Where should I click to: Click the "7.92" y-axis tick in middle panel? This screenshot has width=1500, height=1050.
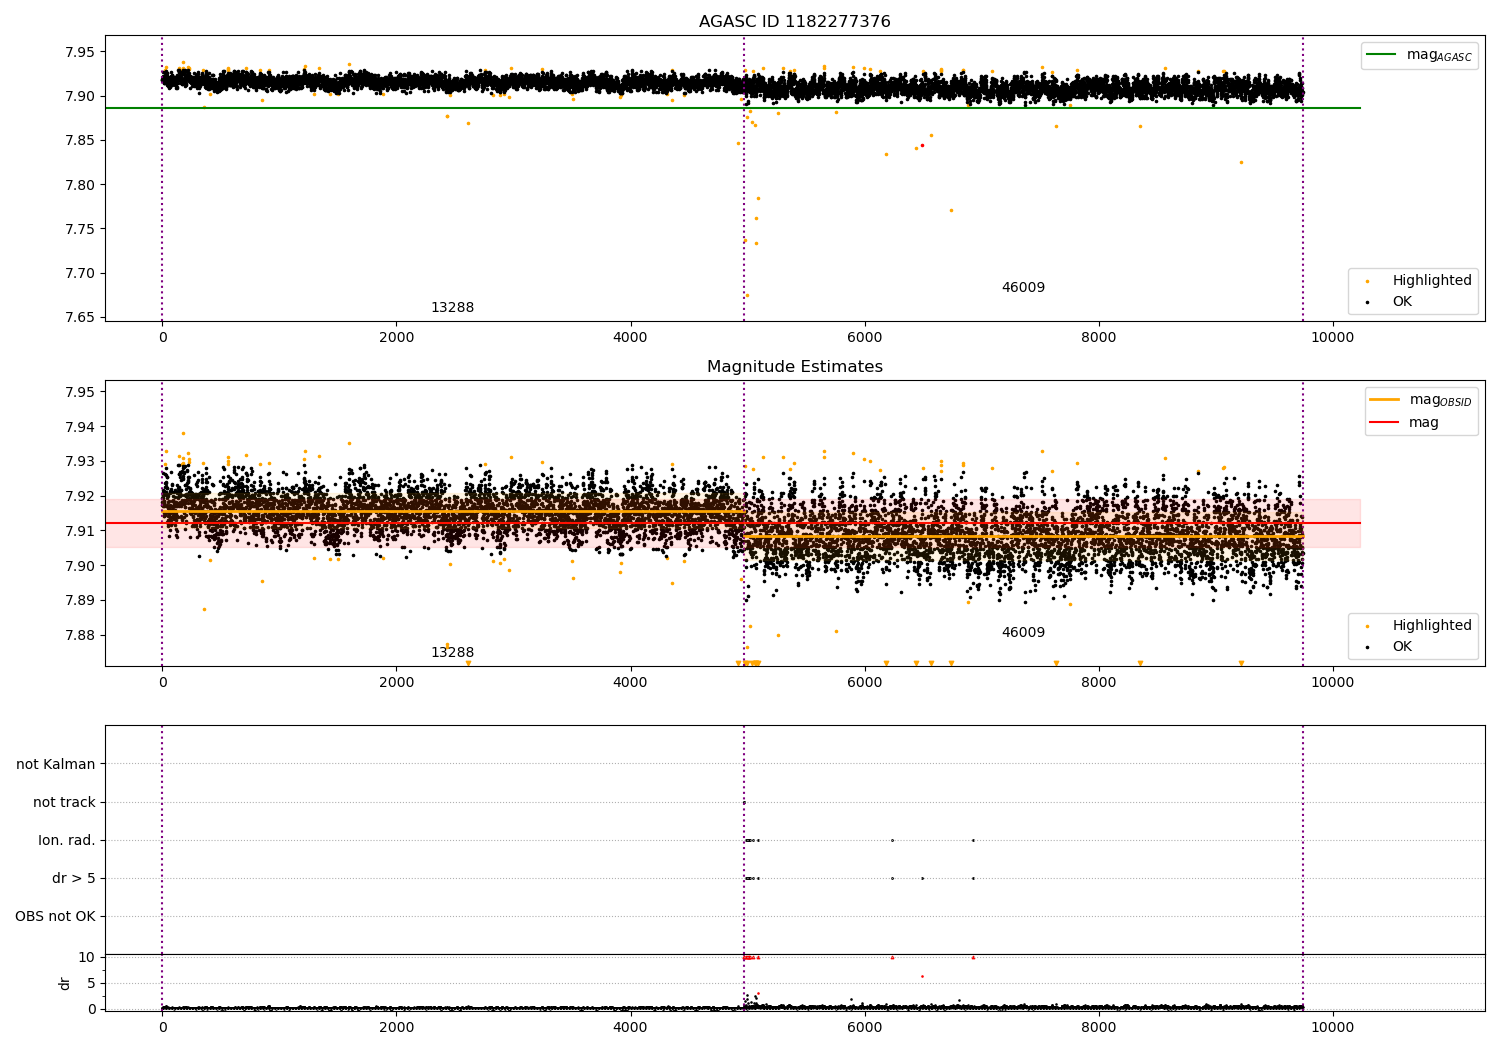[79, 497]
